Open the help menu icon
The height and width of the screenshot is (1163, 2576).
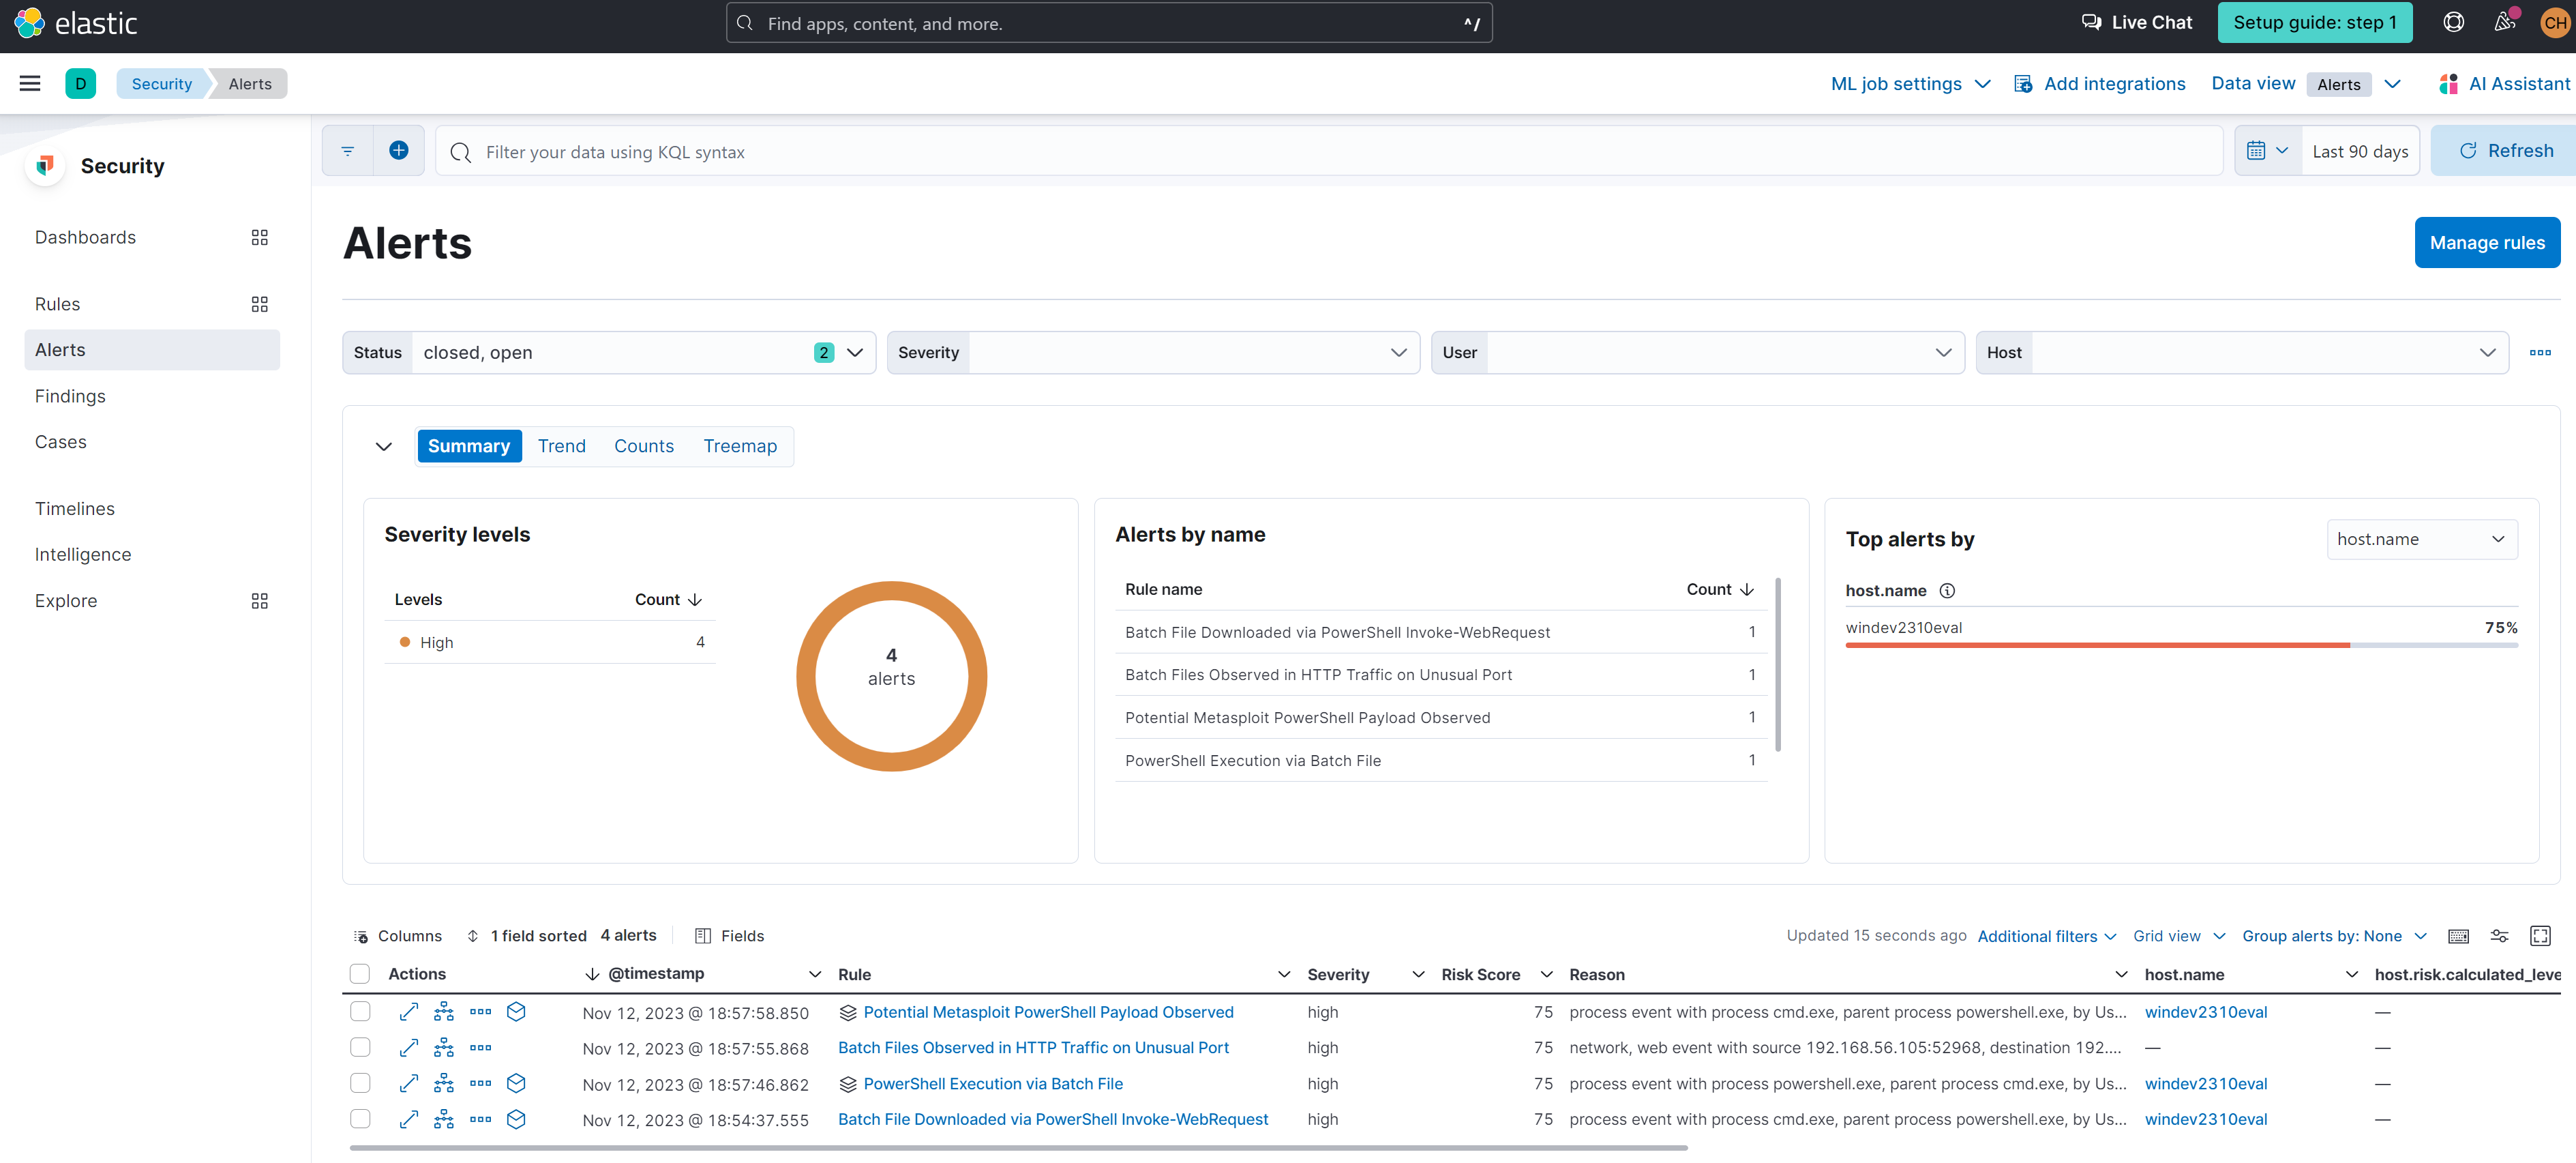tap(2453, 22)
